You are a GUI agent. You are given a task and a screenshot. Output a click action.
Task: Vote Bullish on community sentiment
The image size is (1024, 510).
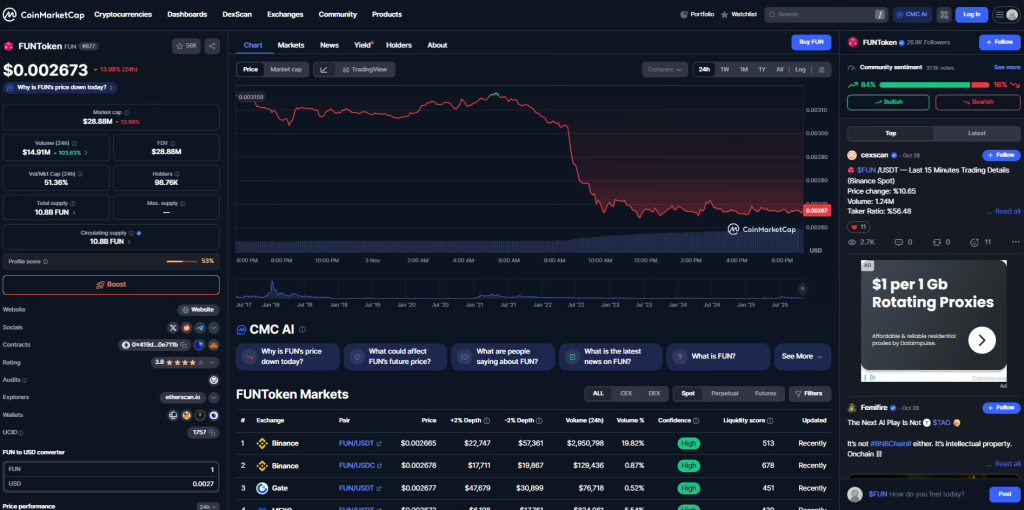888,102
